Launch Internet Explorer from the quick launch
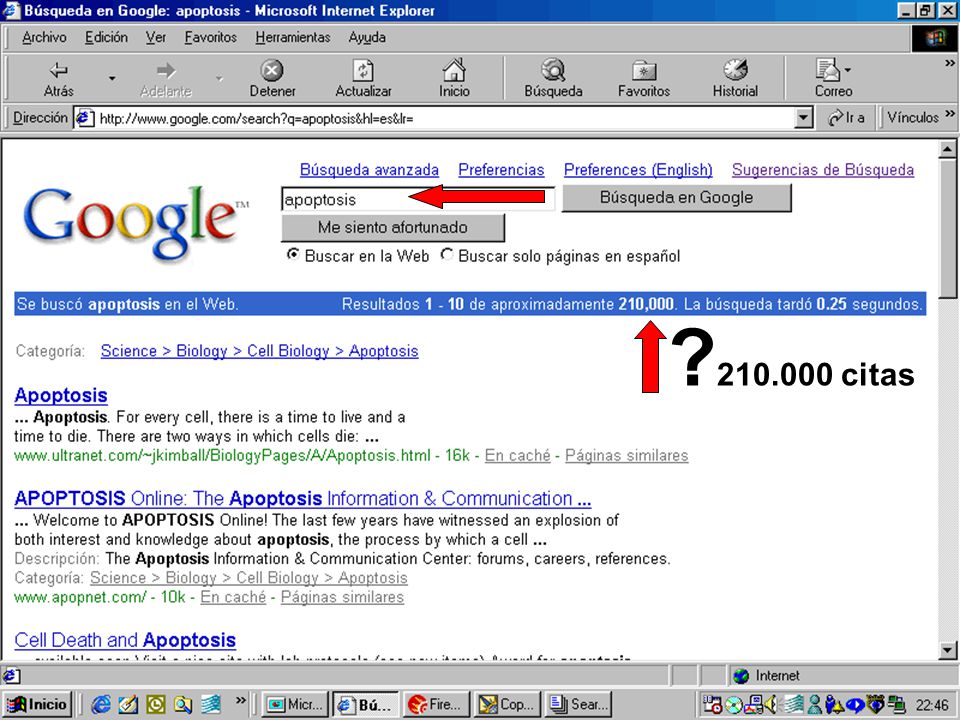 [x=101, y=705]
